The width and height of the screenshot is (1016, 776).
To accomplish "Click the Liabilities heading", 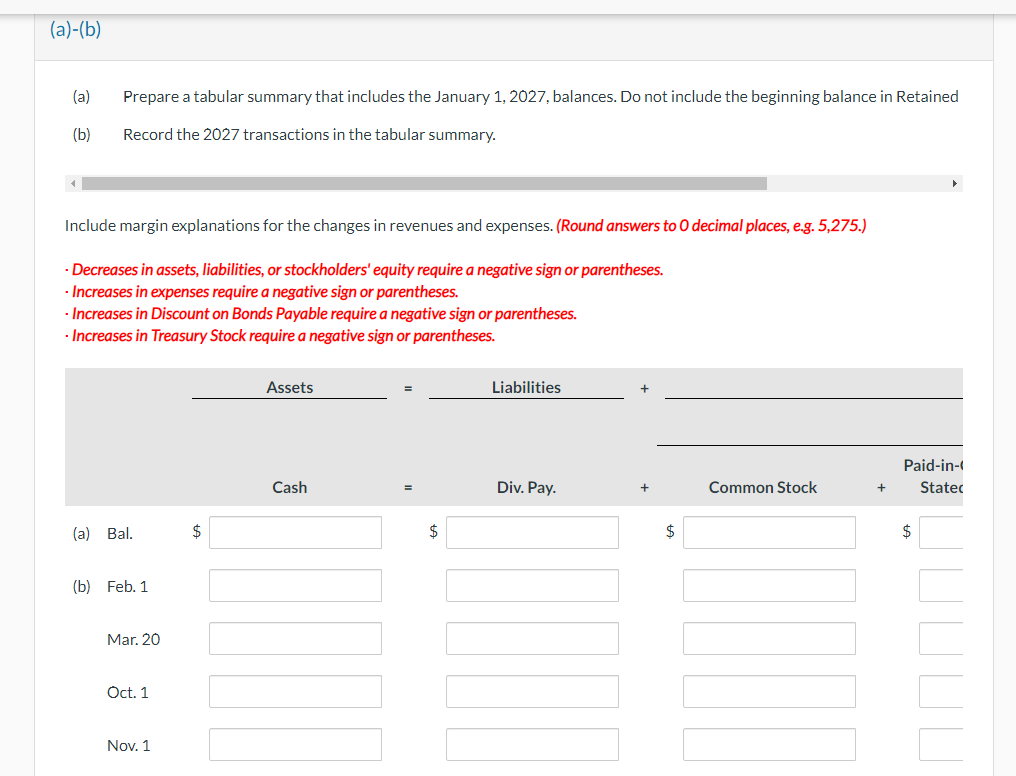I will 526,387.
